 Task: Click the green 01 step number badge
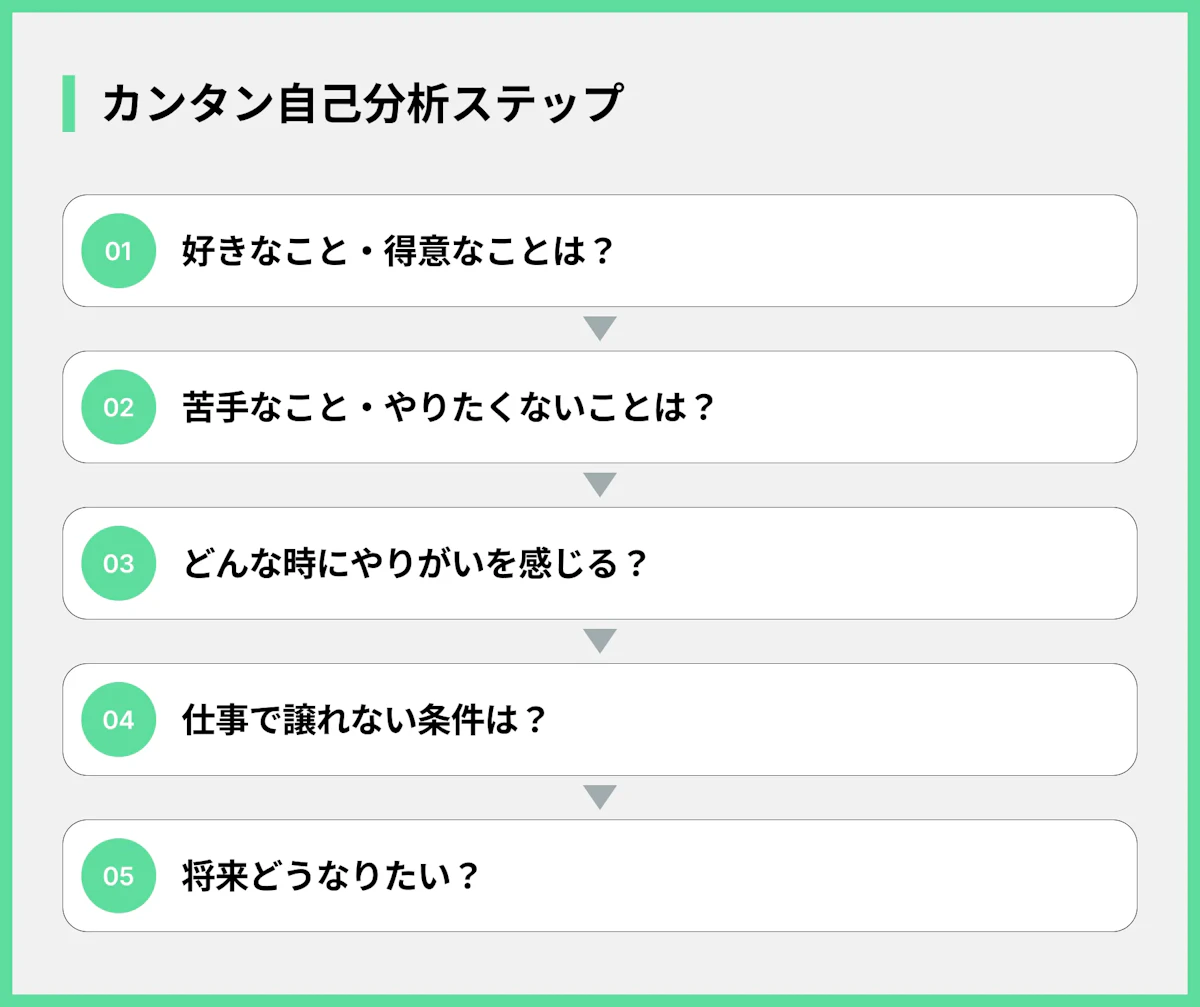click(x=118, y=251)
